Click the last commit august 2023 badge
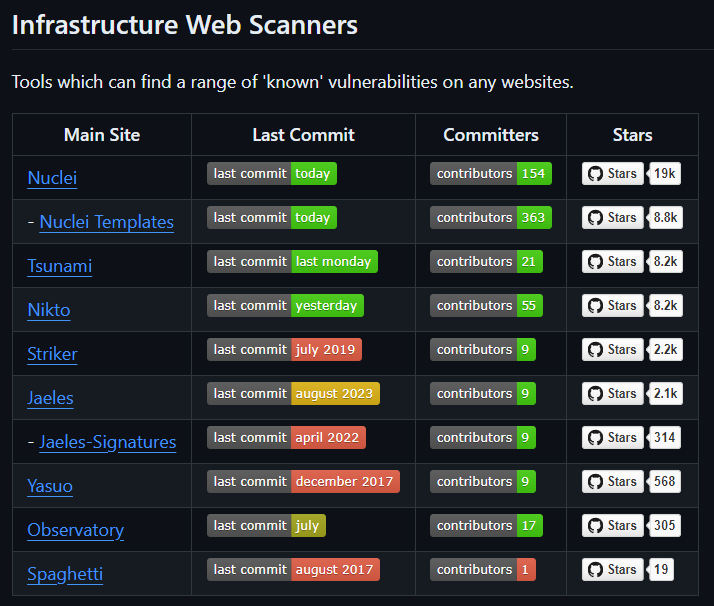The width and height of the screenshot is (714, 606). click(293, 393)
